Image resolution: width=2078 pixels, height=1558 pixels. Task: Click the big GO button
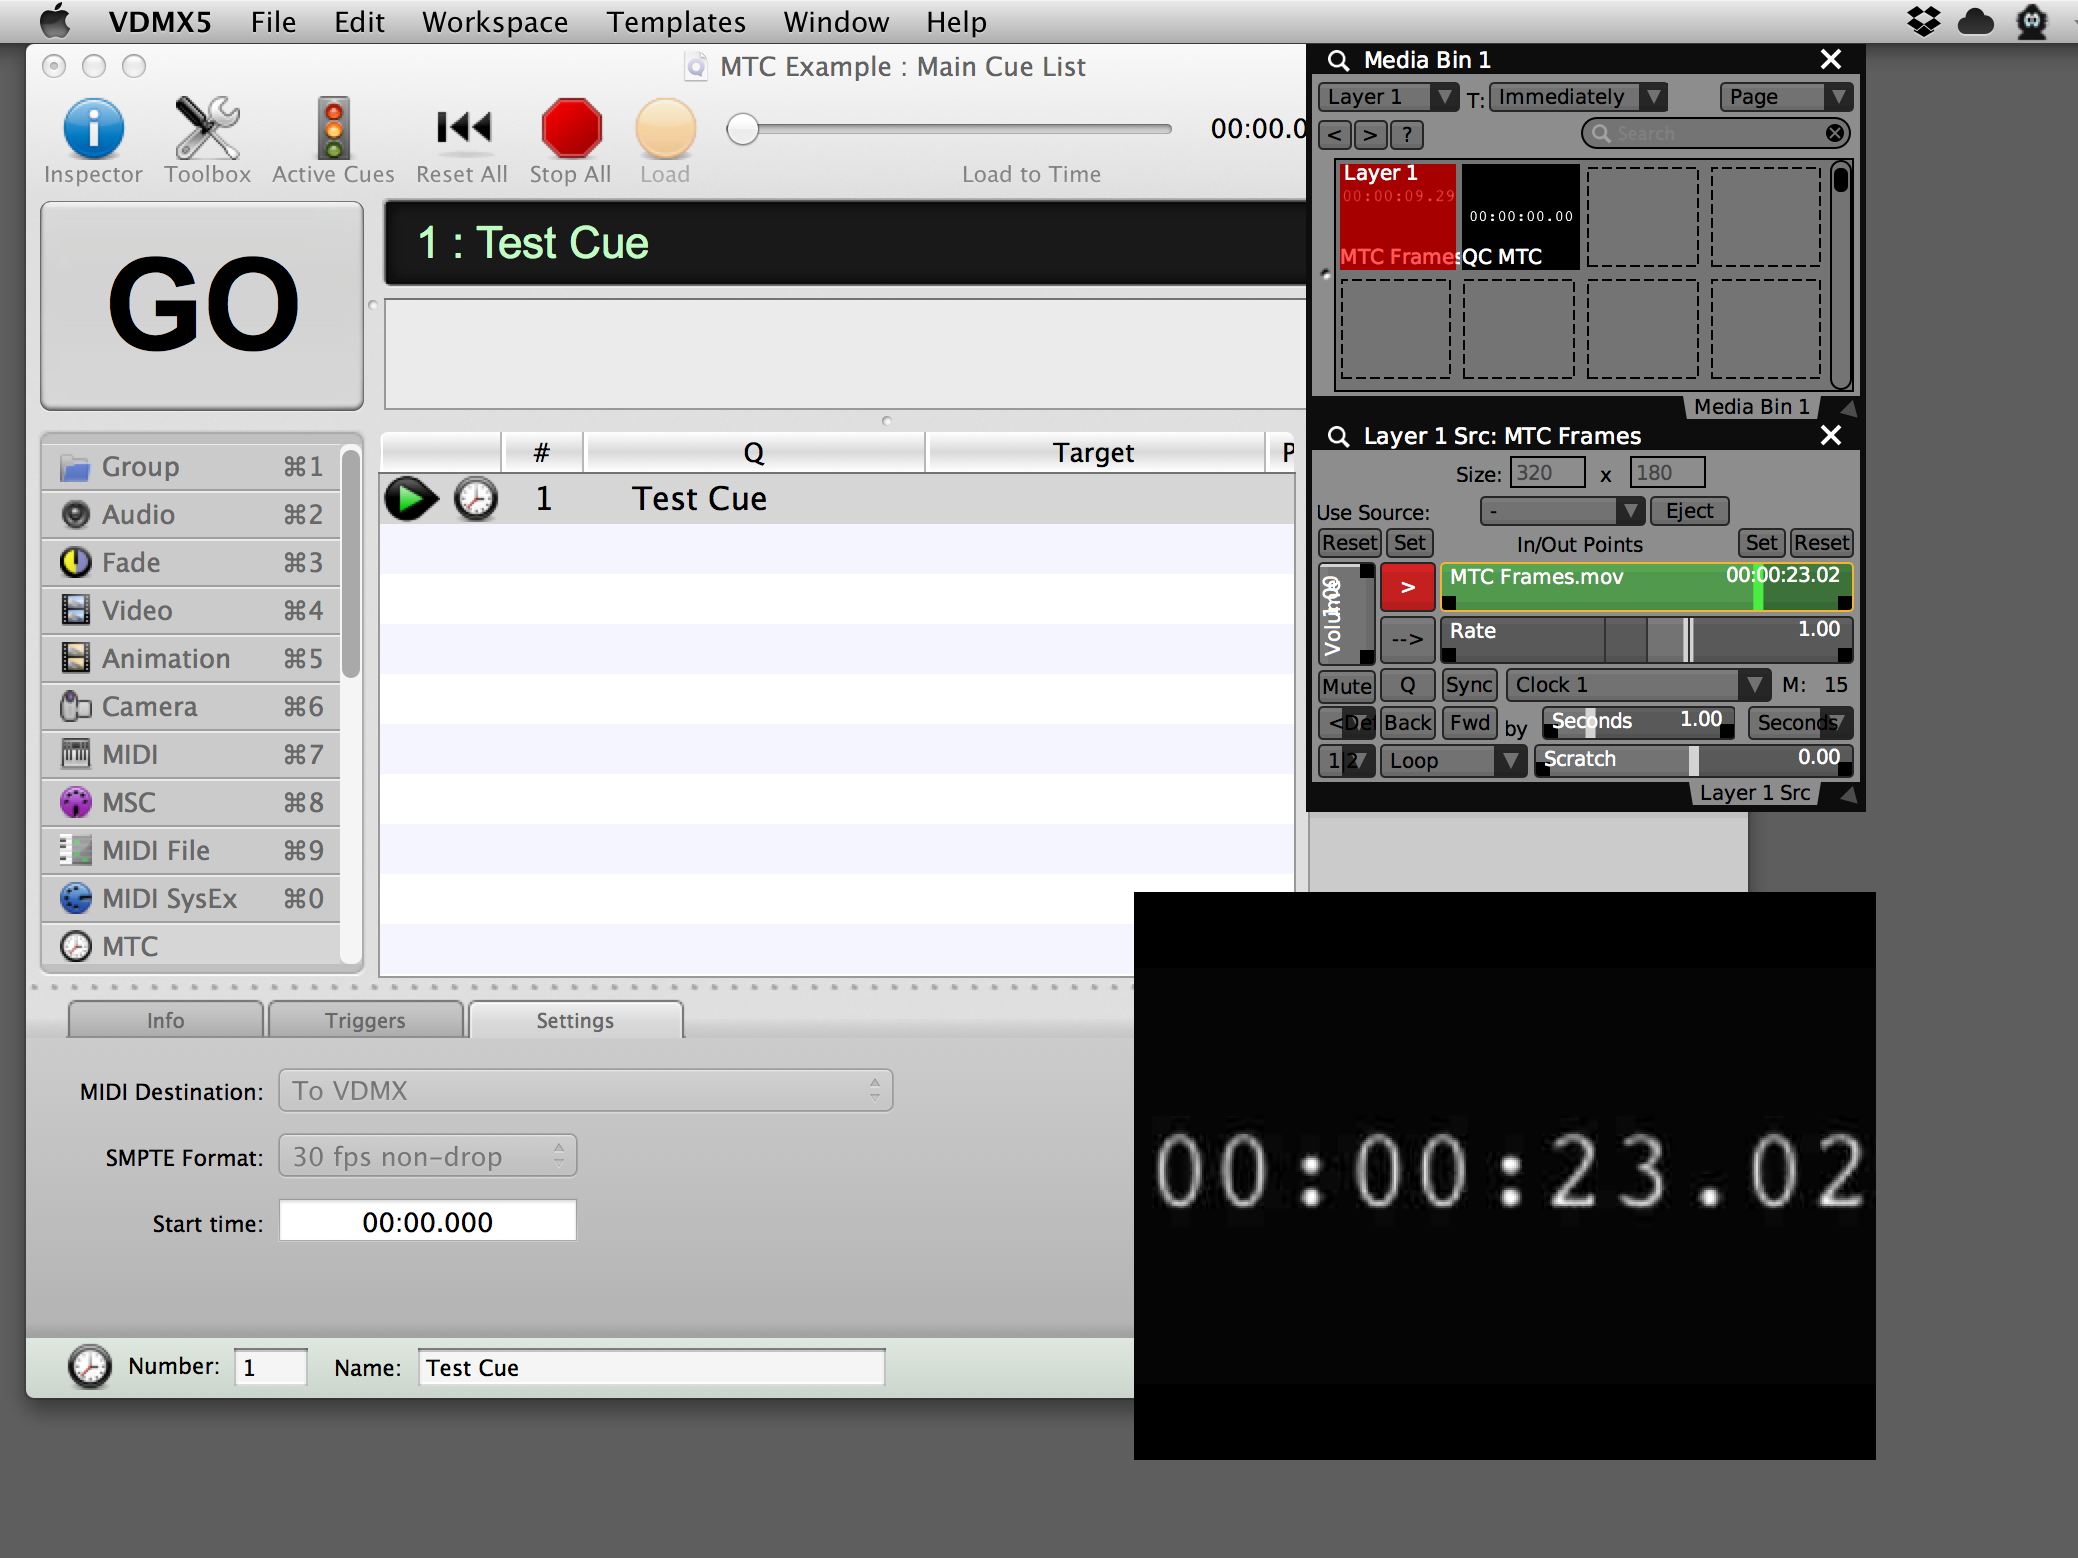pyautogui.click(x=202, y=305)
